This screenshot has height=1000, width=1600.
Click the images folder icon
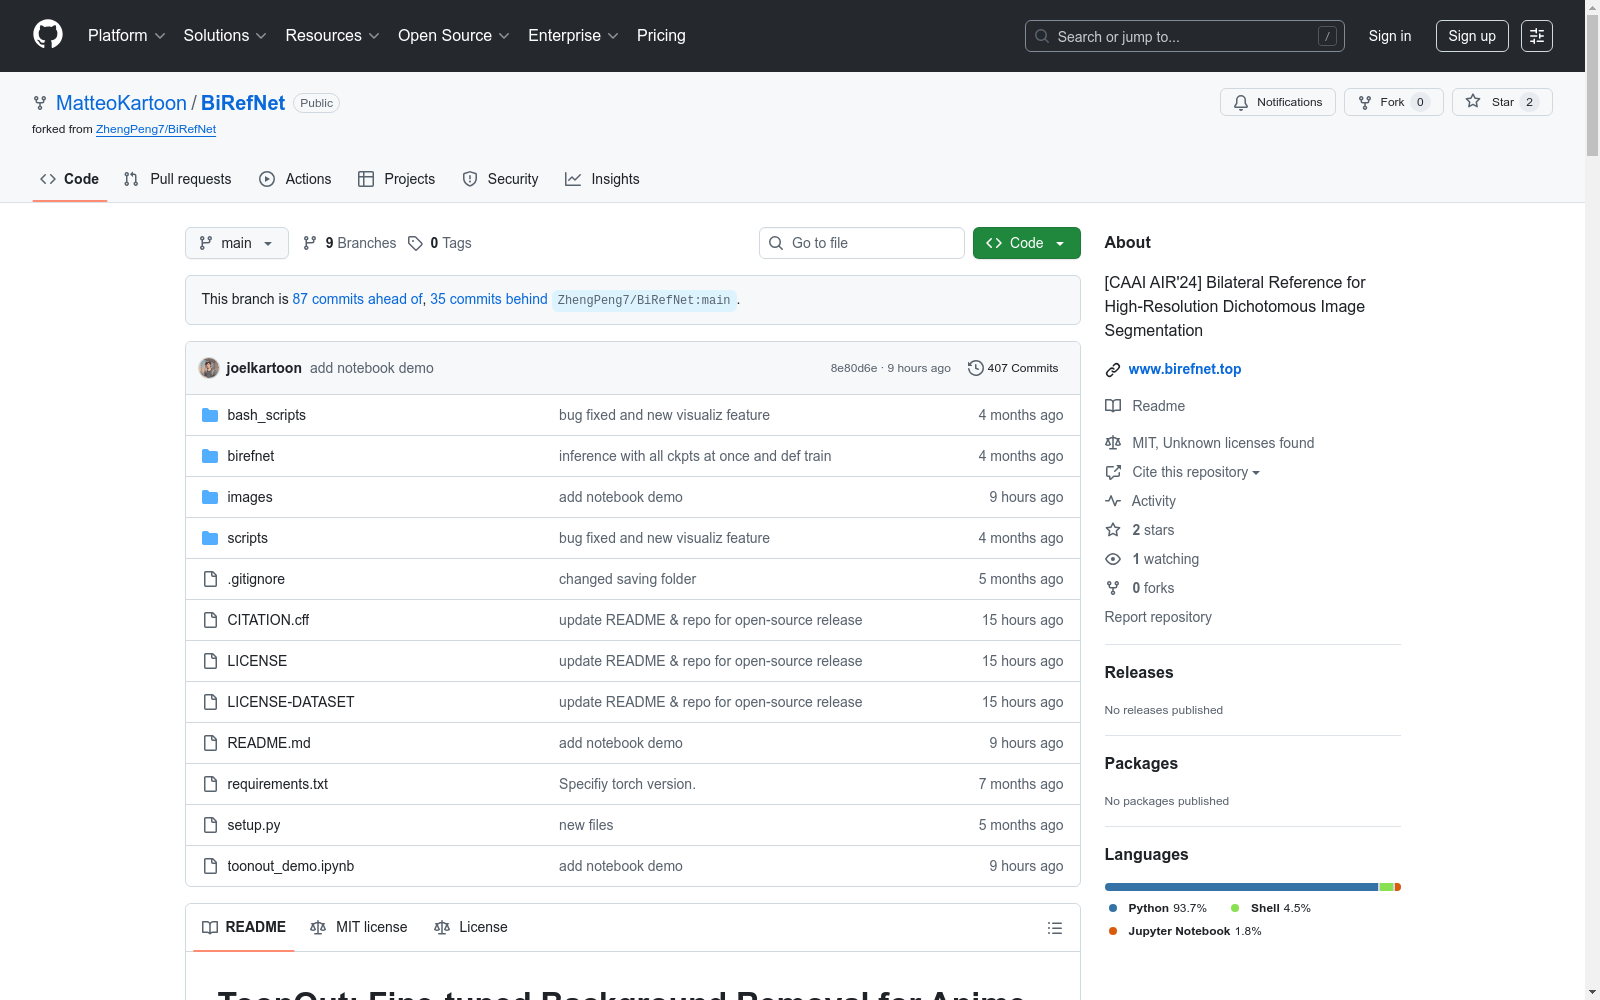[210, 497]
